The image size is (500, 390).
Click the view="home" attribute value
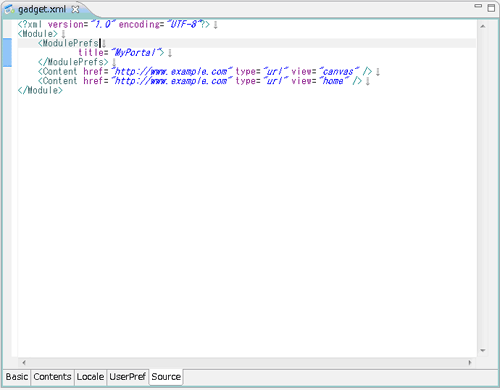(334, 81)
